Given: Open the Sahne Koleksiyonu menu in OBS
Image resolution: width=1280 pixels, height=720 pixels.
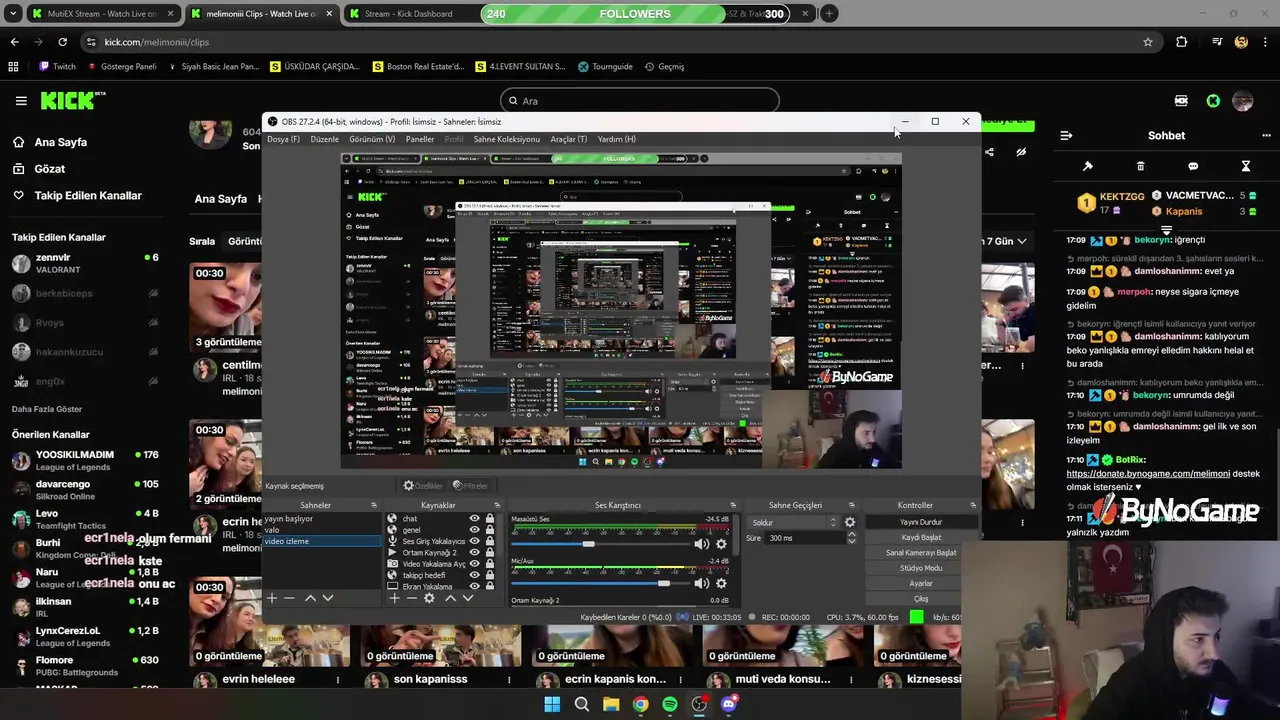Looking at the screenshot, I should coord(506,139).
